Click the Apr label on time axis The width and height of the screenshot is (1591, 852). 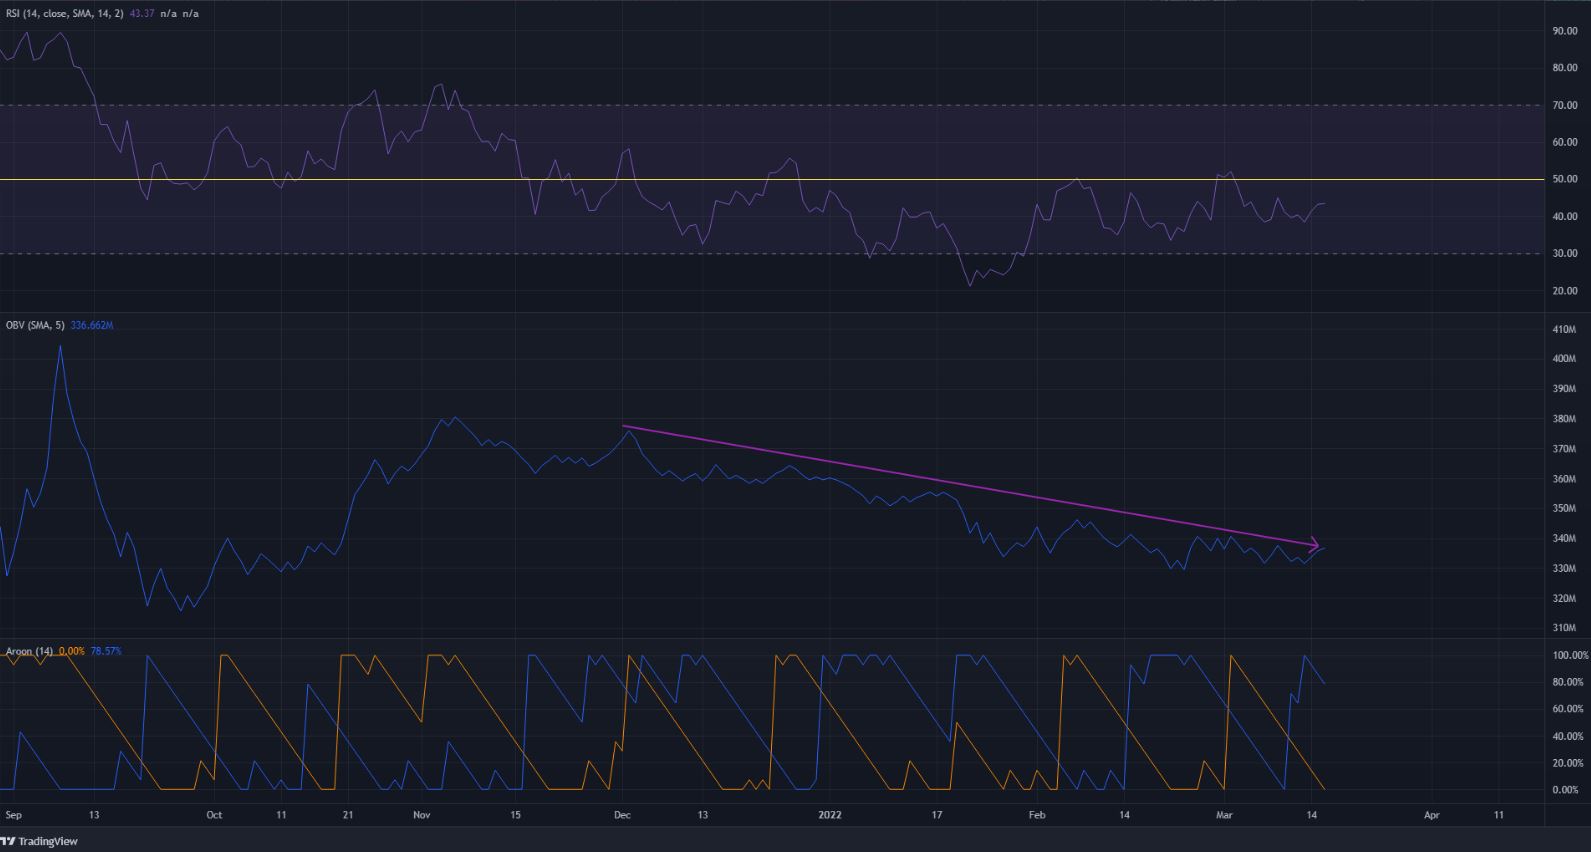1431,815
